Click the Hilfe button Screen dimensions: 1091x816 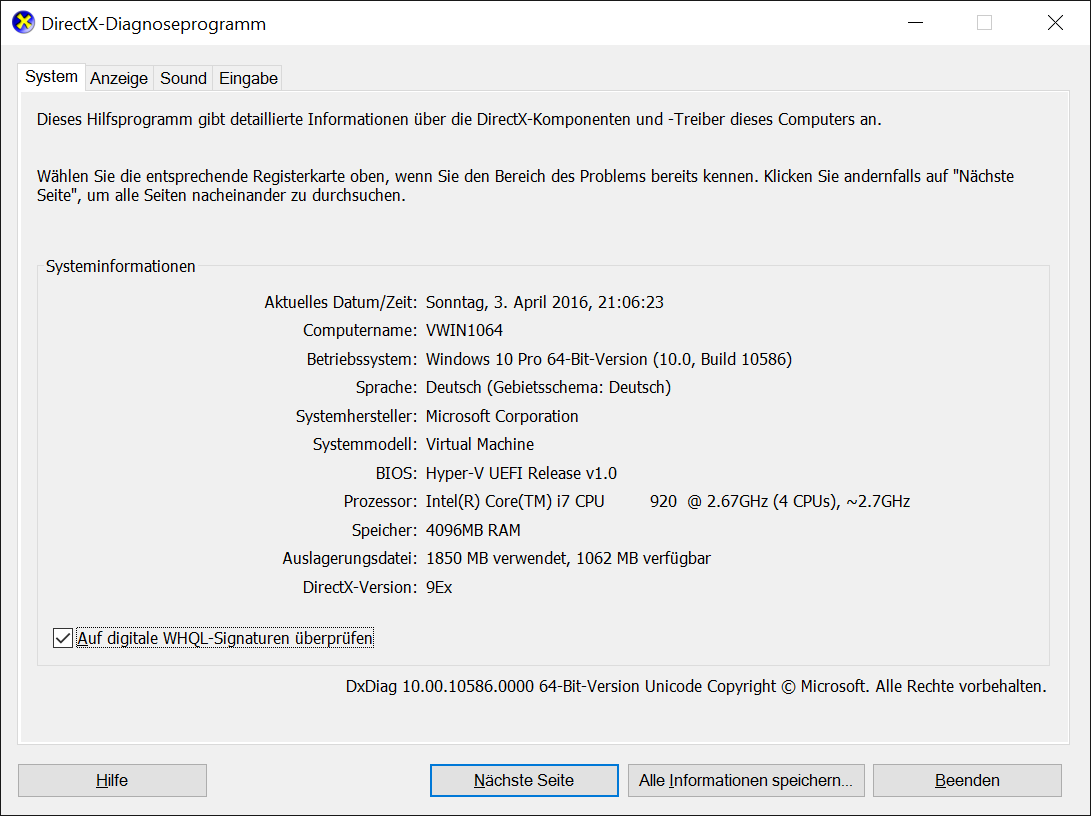pyautogui.click(x=112, y=781)
